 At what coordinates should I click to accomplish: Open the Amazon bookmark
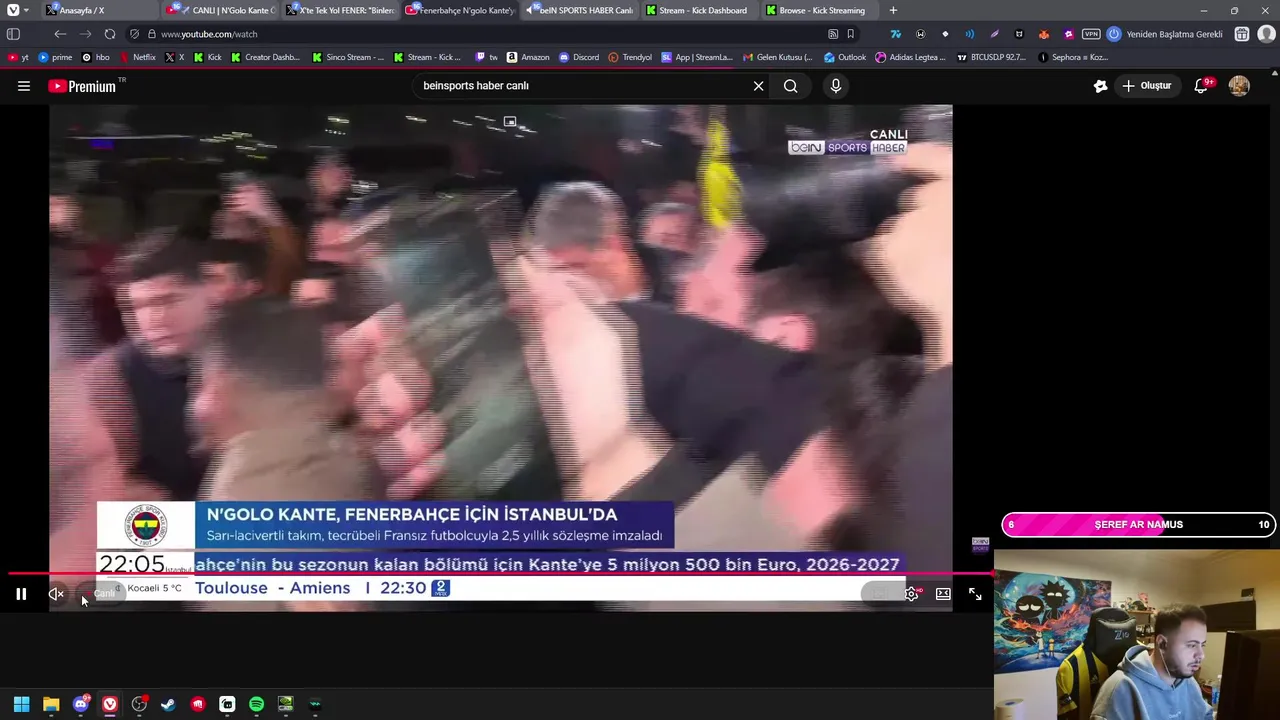coord(528,57)
